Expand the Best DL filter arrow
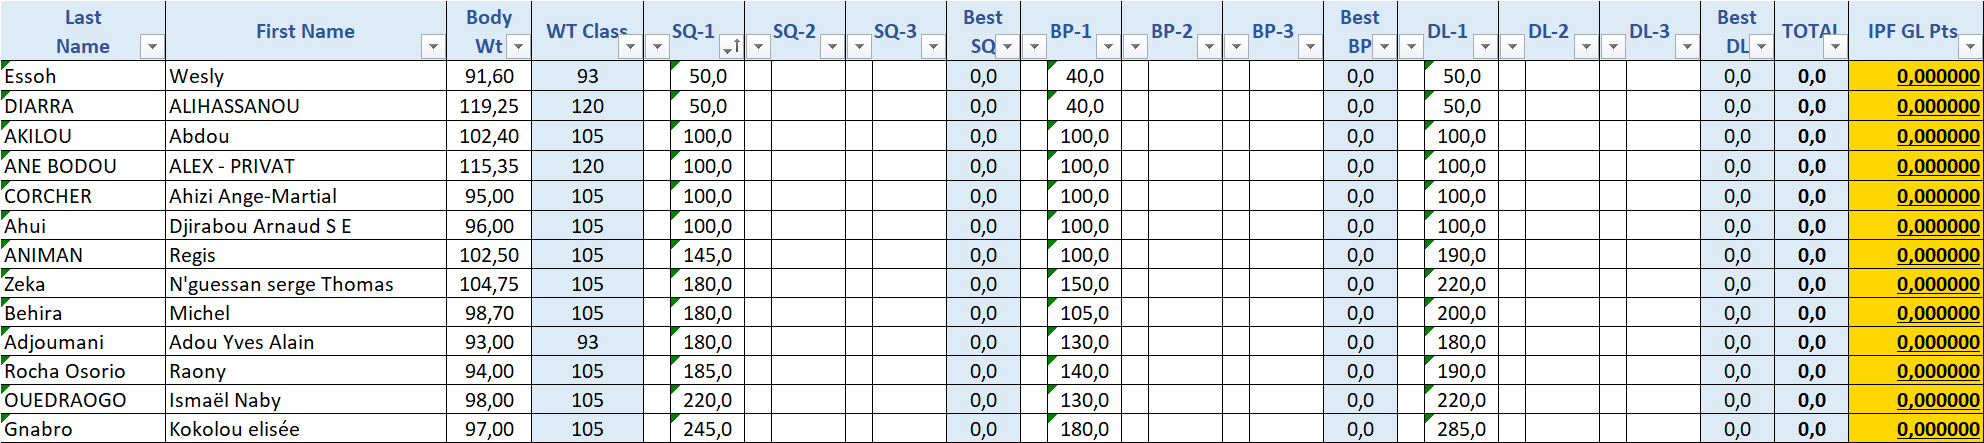 [x=1761, y=46]
